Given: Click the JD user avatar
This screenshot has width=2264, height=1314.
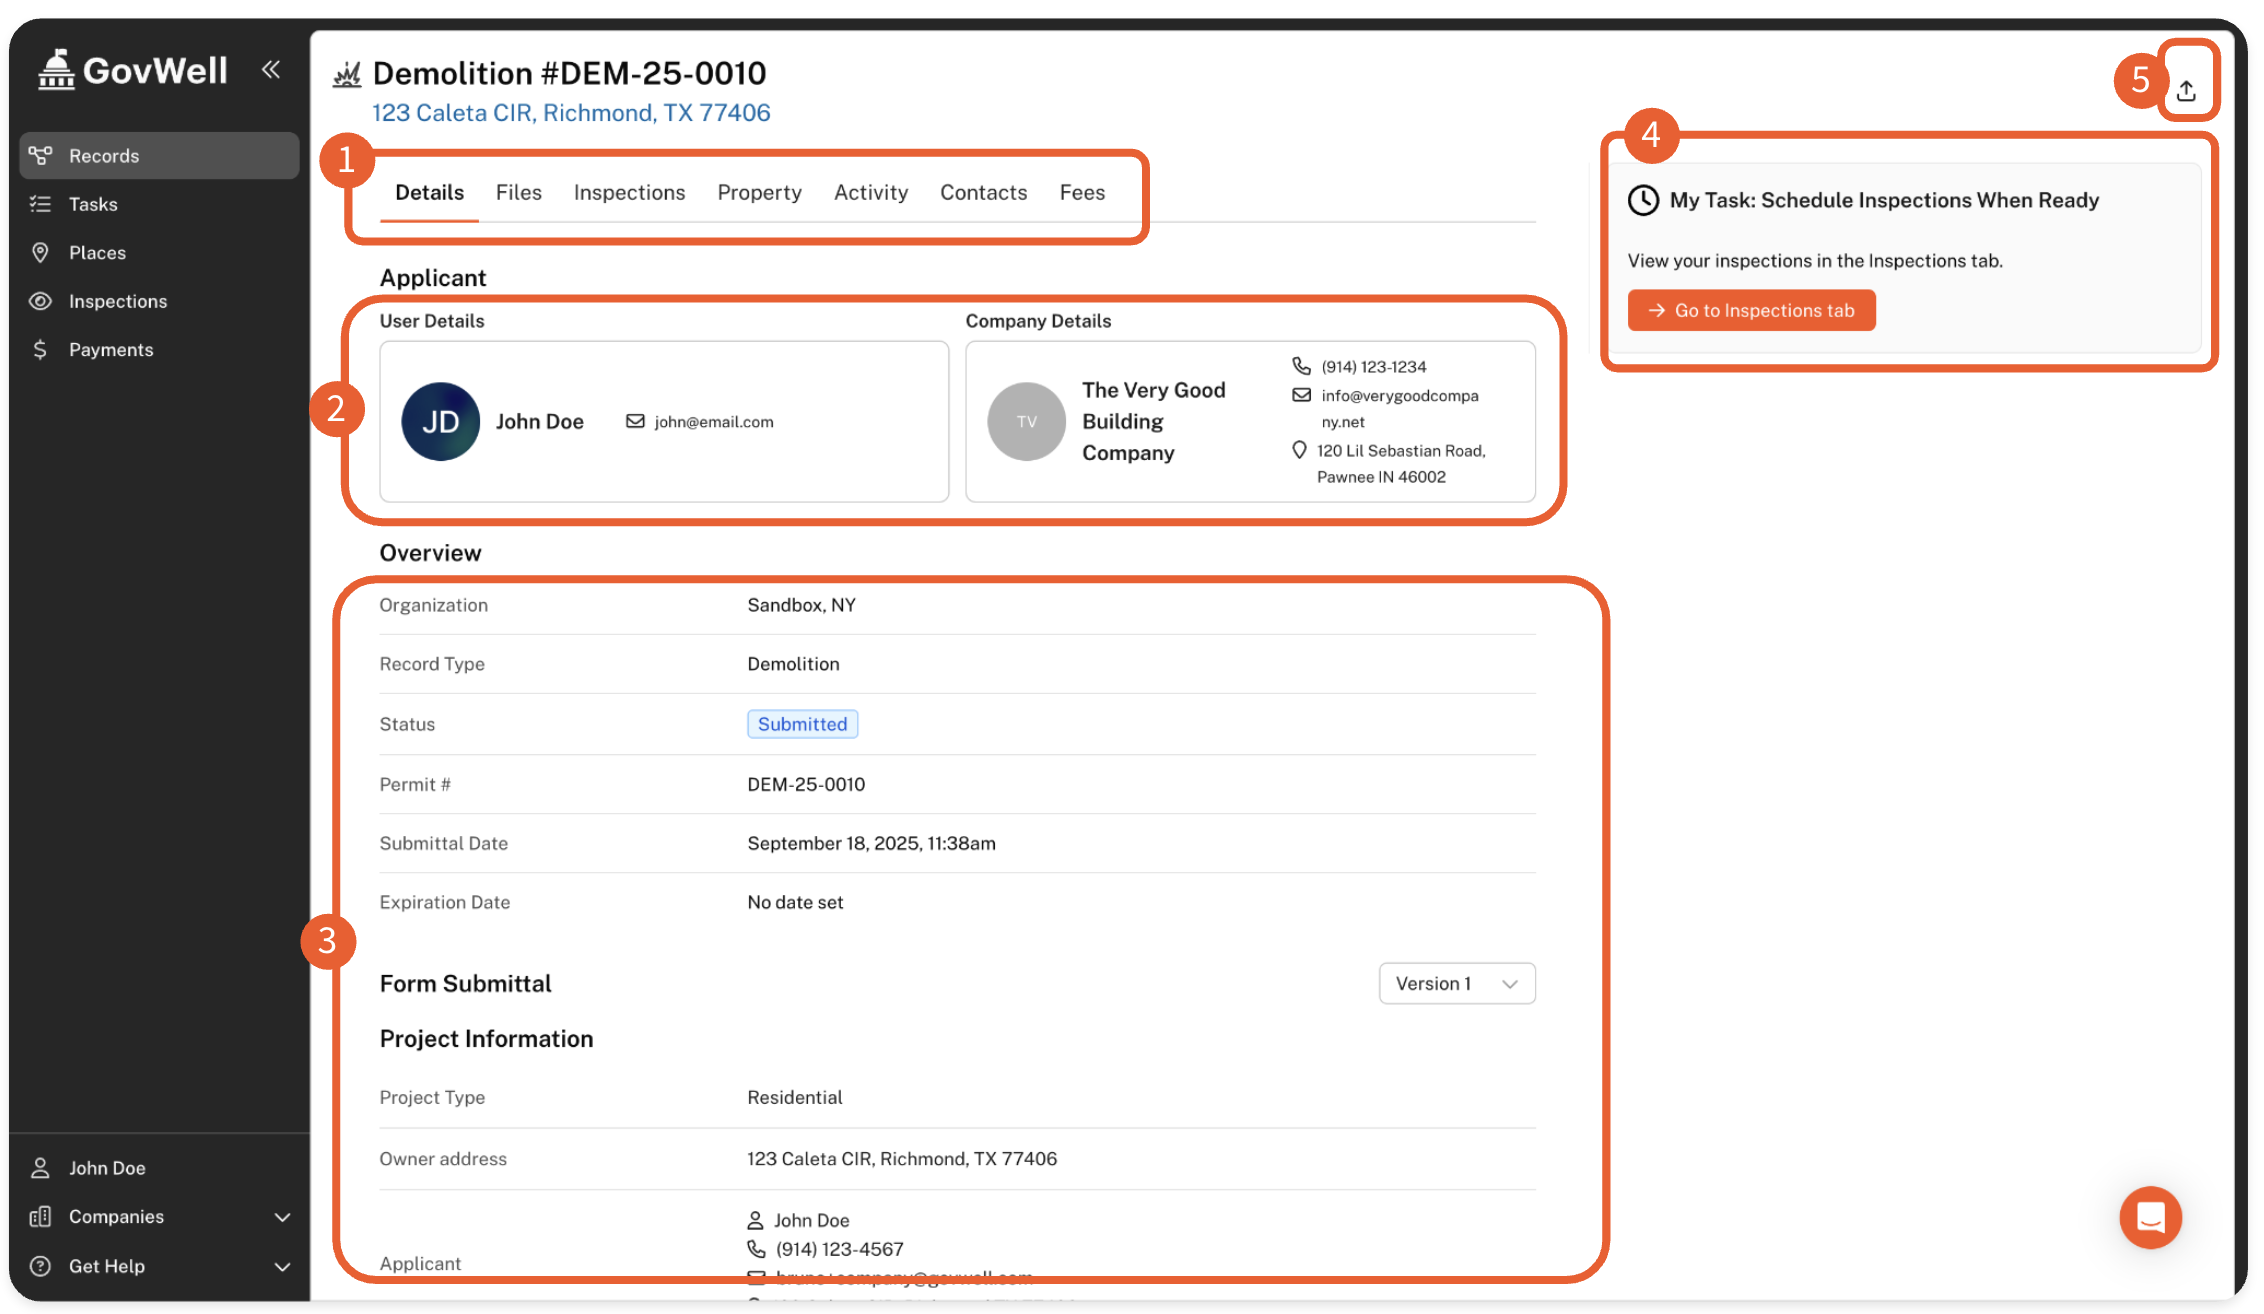Looking at the screenshot, I should [x=440, y=422].
